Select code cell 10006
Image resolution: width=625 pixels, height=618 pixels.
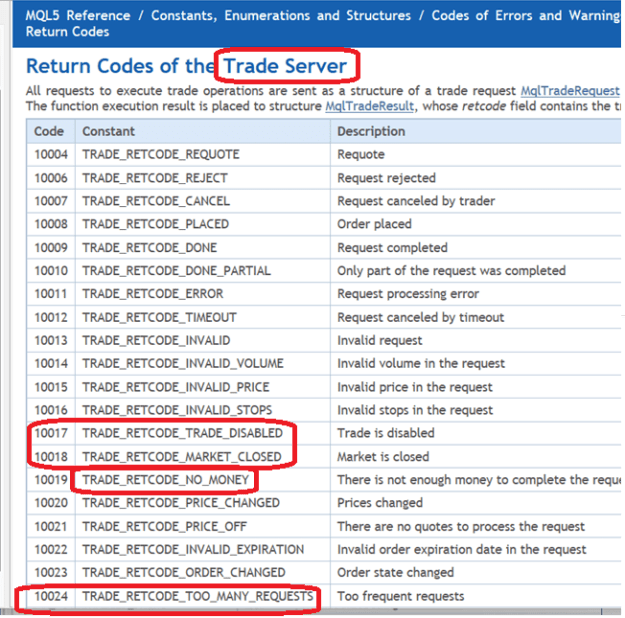[51, 178]
